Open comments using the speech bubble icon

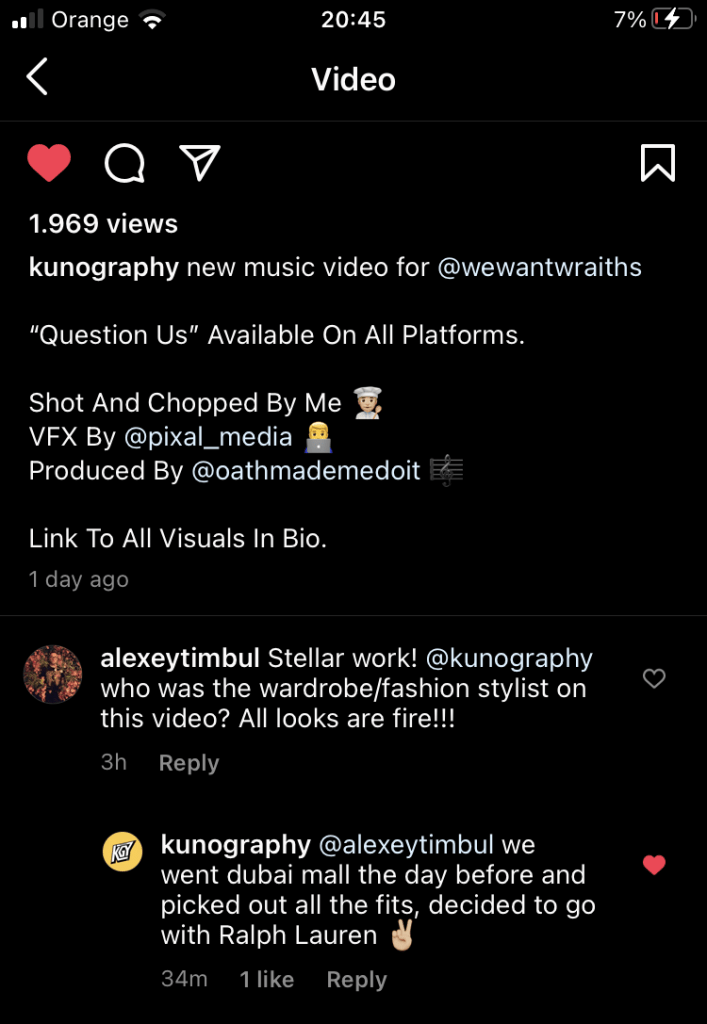125,163
